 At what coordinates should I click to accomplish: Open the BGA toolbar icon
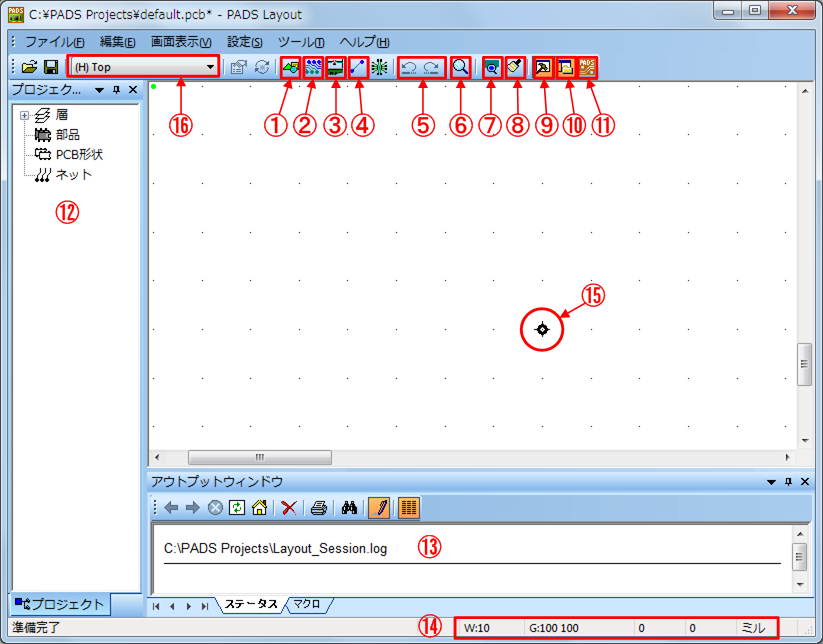pos(379,67)
